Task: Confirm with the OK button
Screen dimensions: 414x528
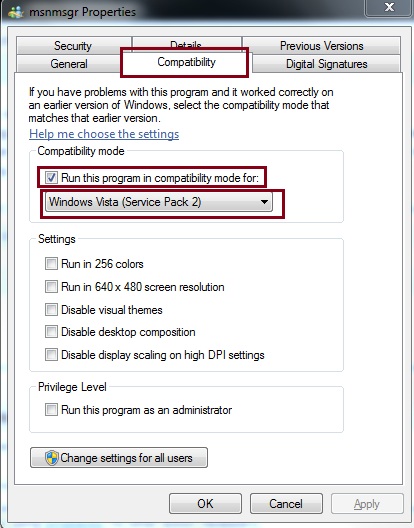Action: [x=205, y=504]
